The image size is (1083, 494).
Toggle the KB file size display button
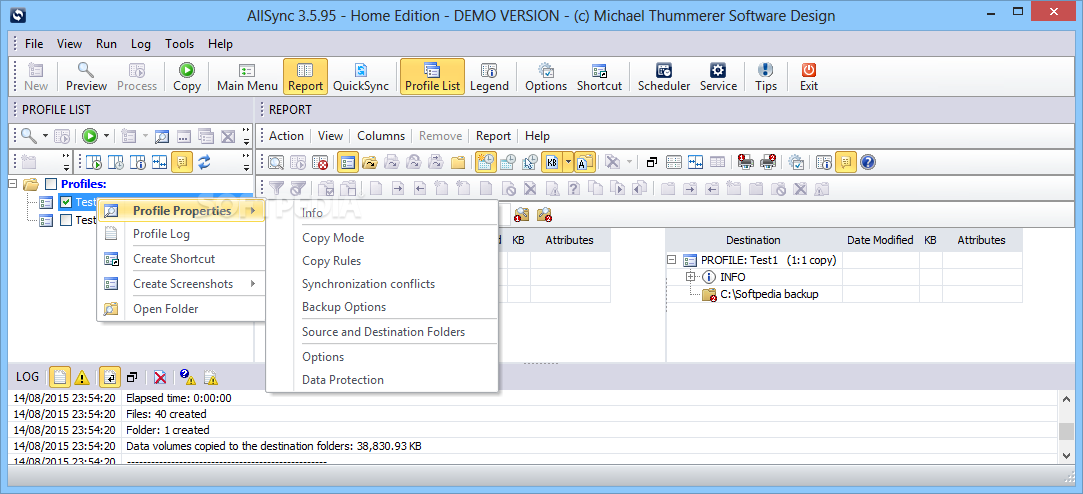pos(552,162)
